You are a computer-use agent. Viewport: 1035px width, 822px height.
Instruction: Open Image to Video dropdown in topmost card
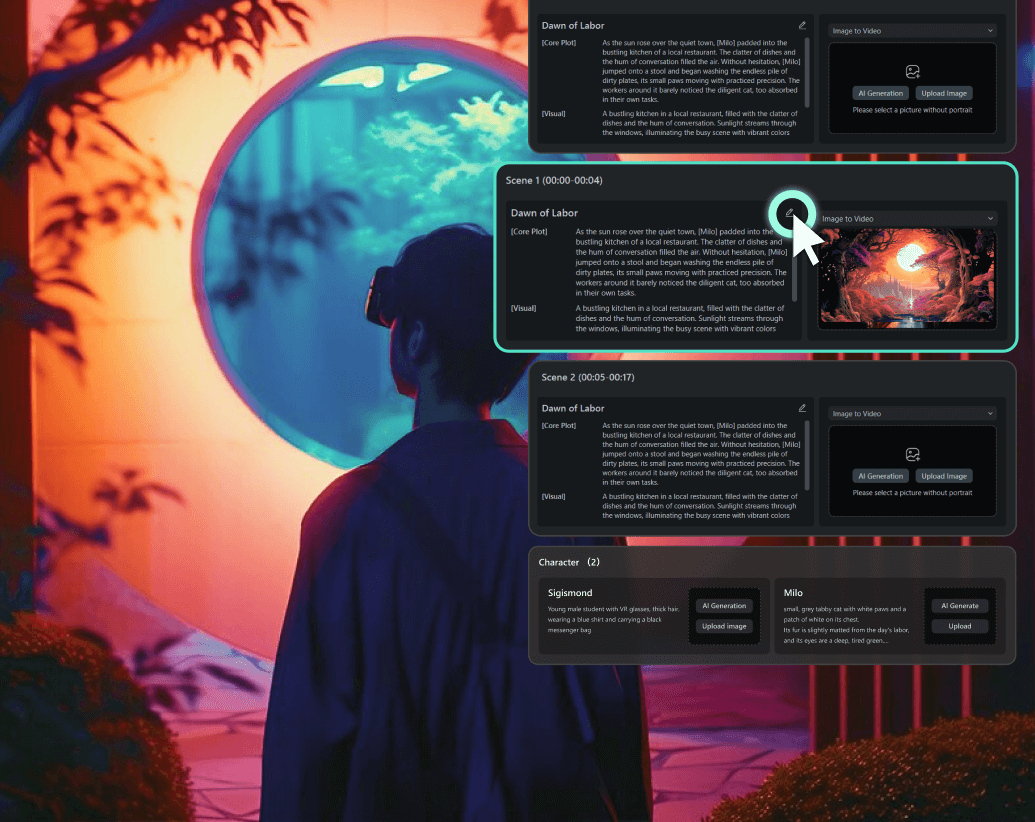click(x=912, y=30)
